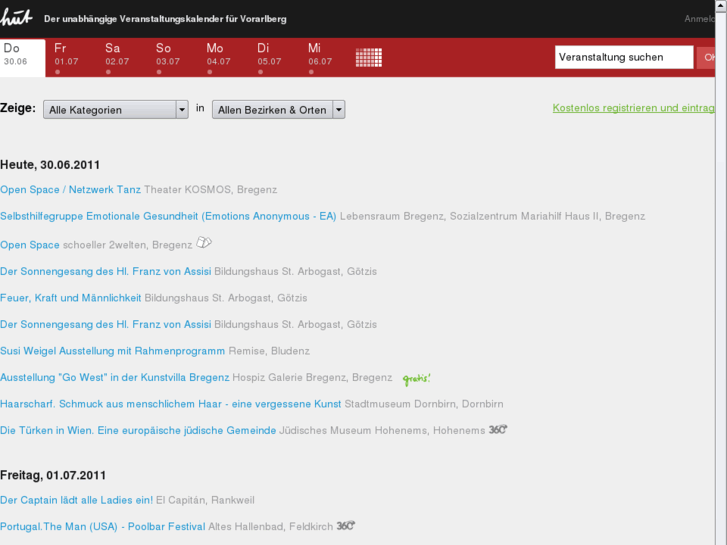
Task: Open the calendar grid icon
Action: pyautogui.click(x=369, y=58)
